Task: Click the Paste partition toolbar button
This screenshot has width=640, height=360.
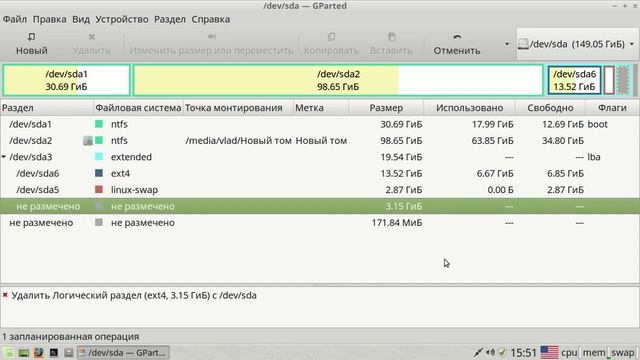Action: point(391,44)
